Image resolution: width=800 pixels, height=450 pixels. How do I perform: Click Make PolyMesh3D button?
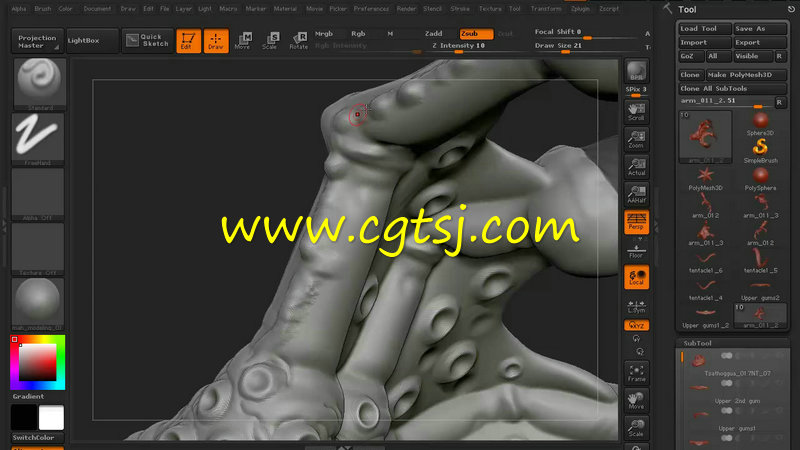coord(746,74)
